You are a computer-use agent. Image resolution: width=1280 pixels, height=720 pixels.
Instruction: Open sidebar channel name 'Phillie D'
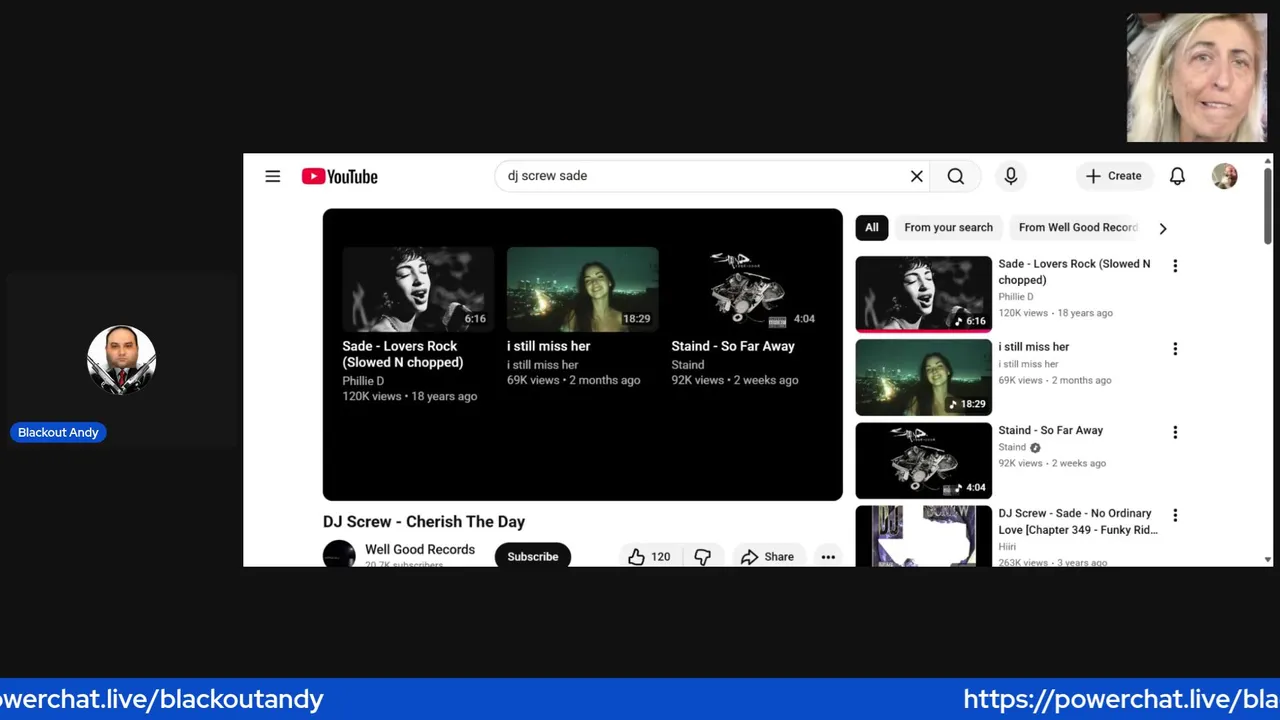pos(1016,296)
